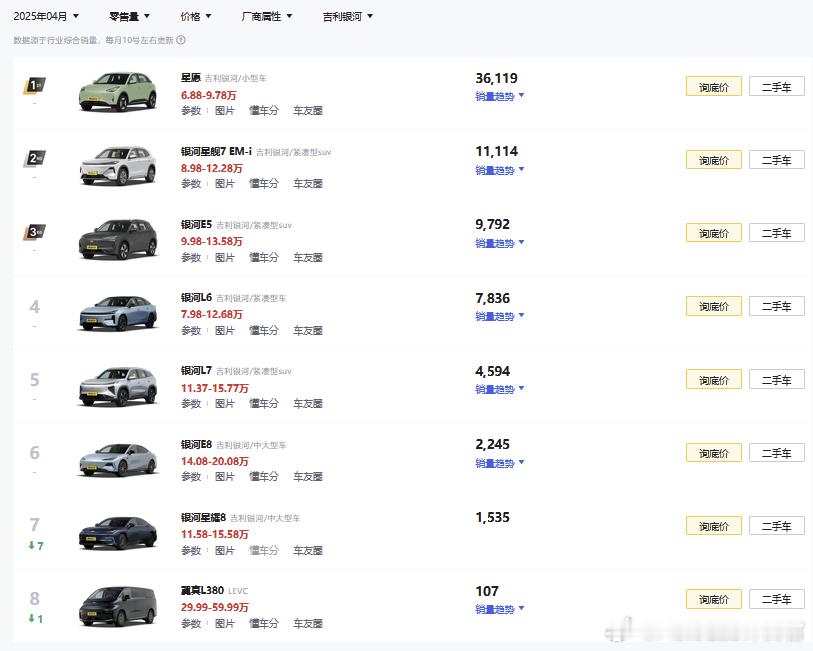The width and height of the screenshot is (813, 651).
Task: Expand the 价格 filter dropdown
Action: [x=195, y=17]
